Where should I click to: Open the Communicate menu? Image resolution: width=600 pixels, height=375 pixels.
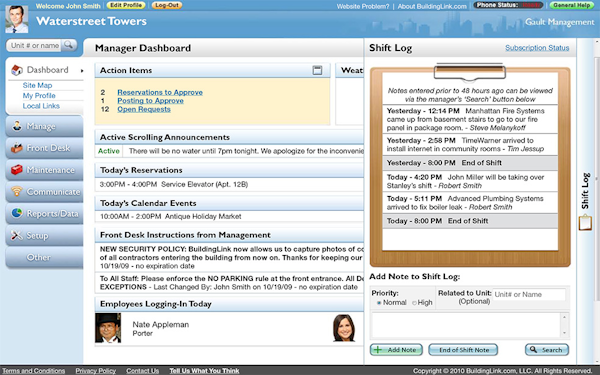tap(44, 192)
